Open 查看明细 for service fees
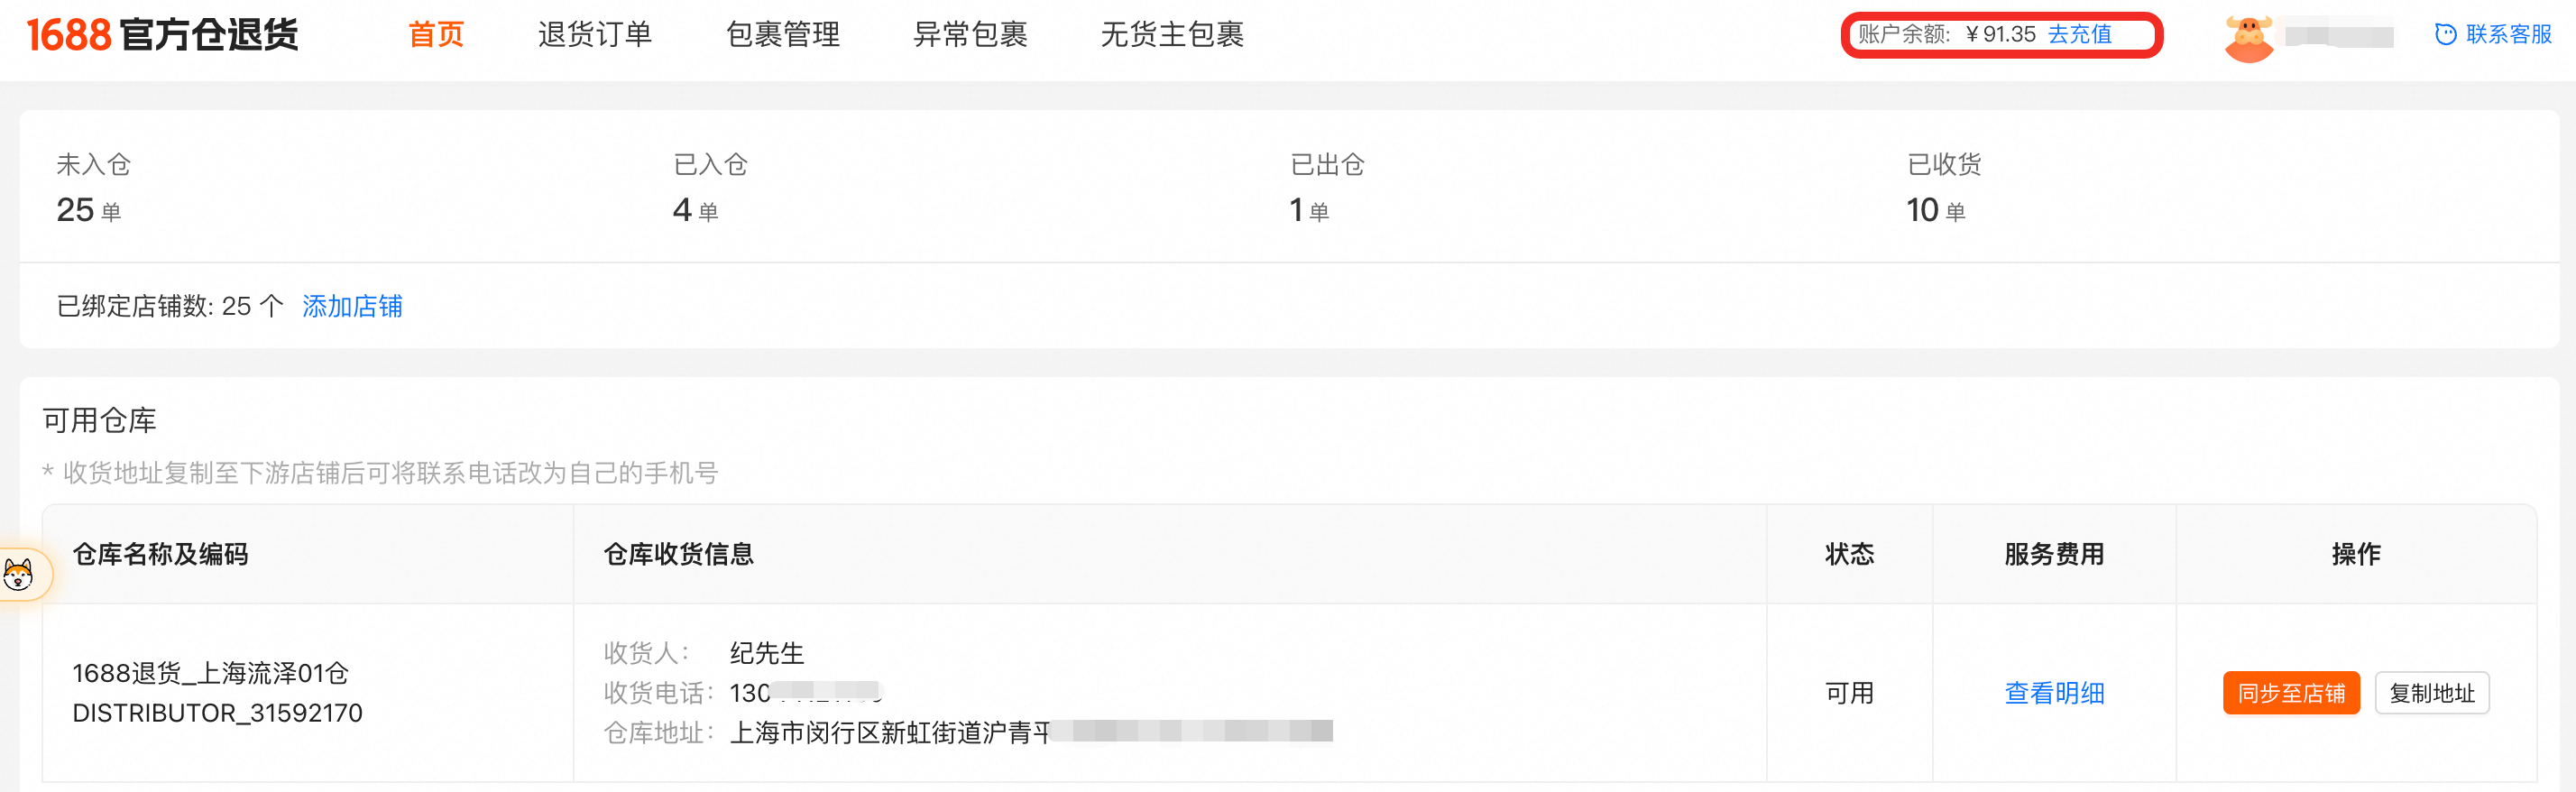The height and width of the screenshot is (792, 2576). click(2054, 693)
